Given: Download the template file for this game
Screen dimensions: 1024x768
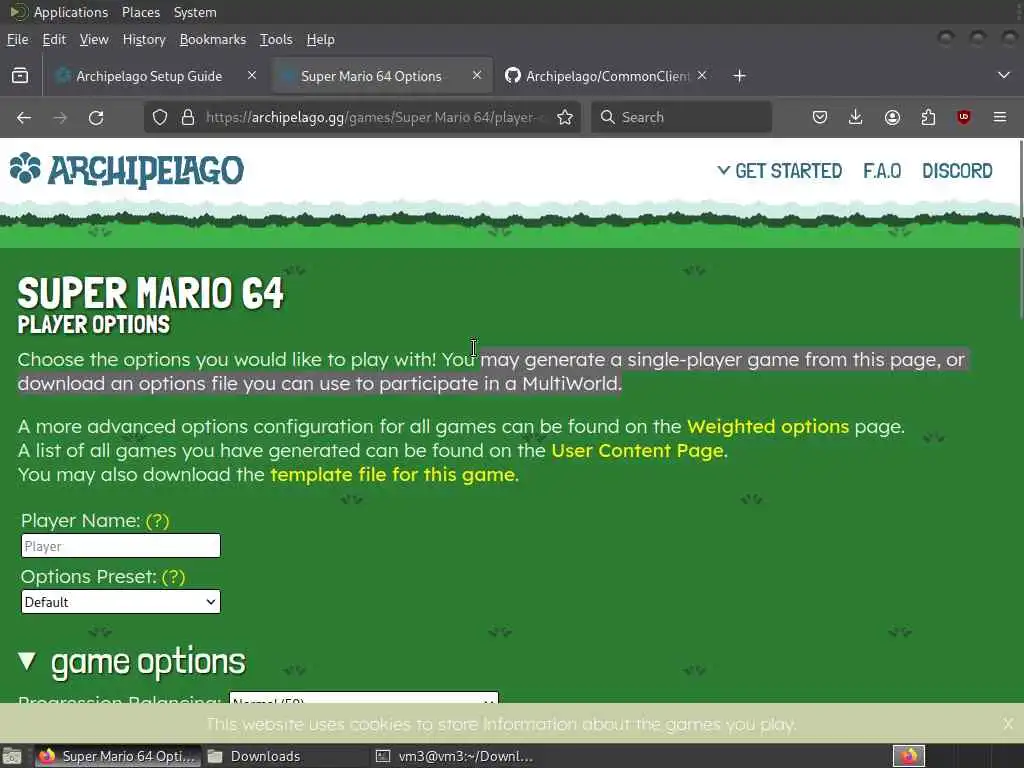Looking at the screenshot, I should pos(392,475).
